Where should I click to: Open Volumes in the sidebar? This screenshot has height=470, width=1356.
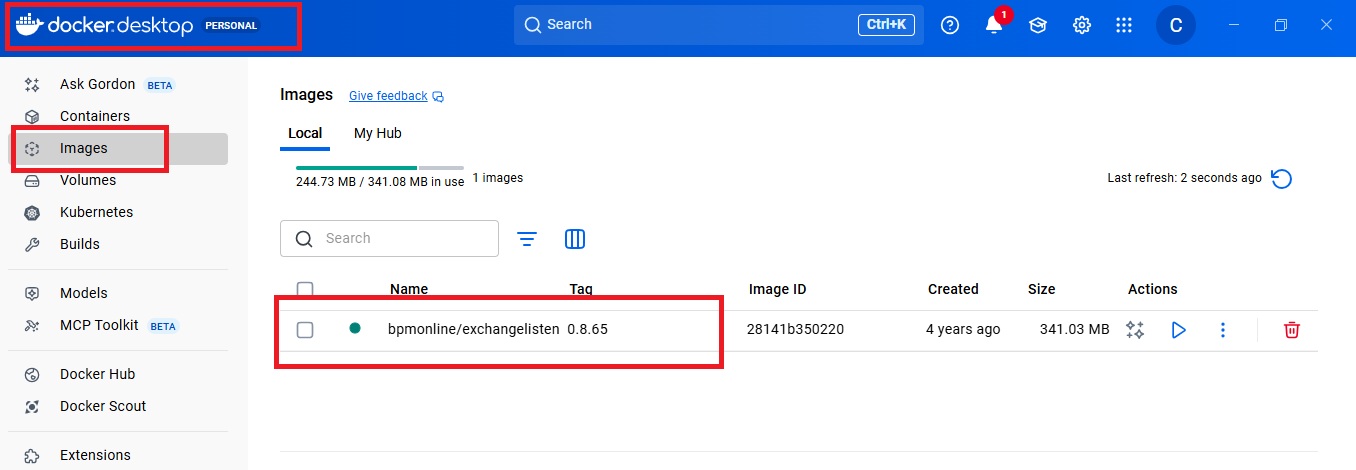(118, 180)
